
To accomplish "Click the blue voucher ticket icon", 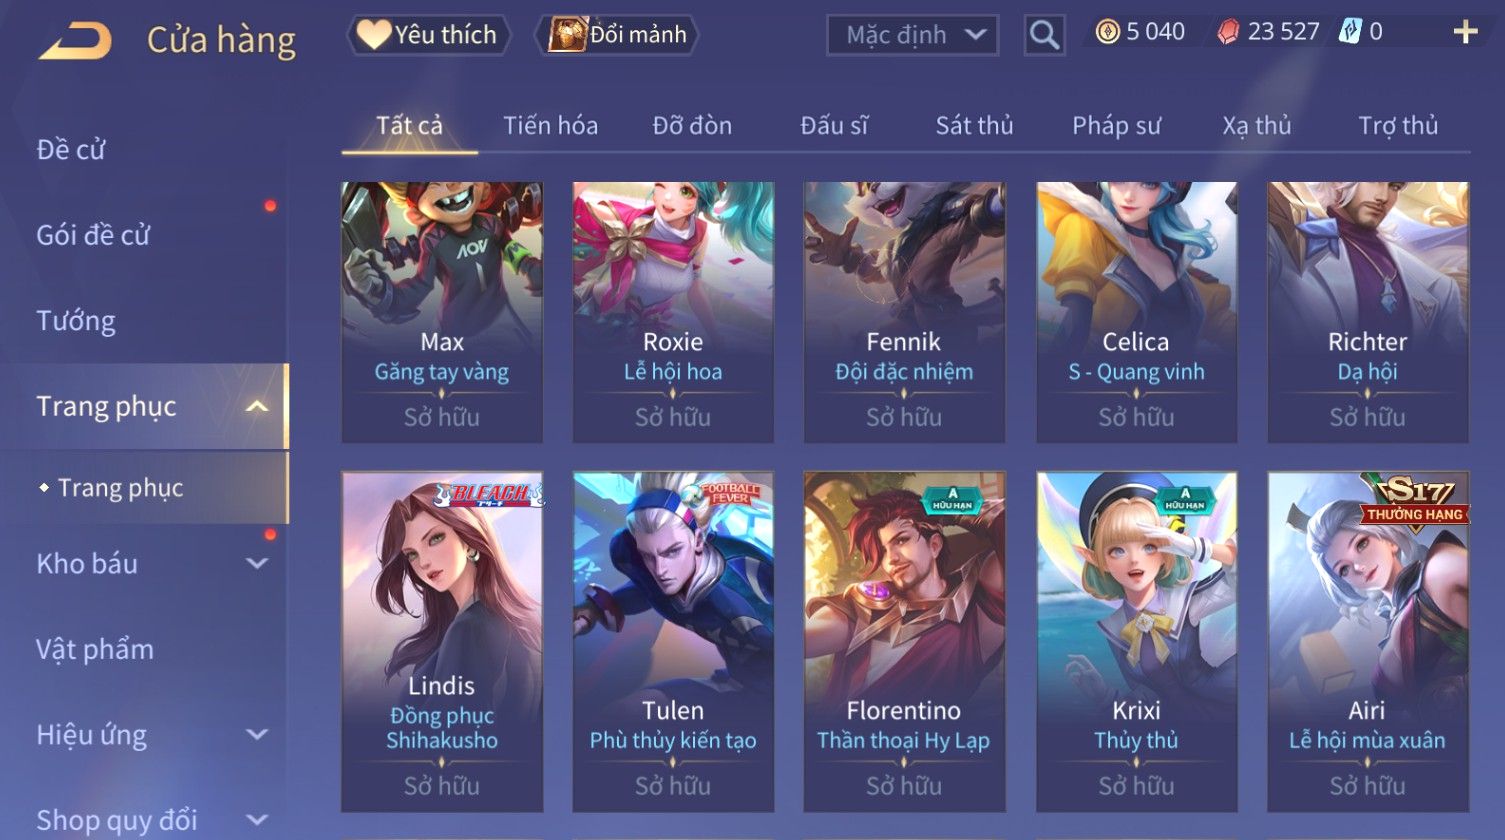I will (x=1349, y=32).
